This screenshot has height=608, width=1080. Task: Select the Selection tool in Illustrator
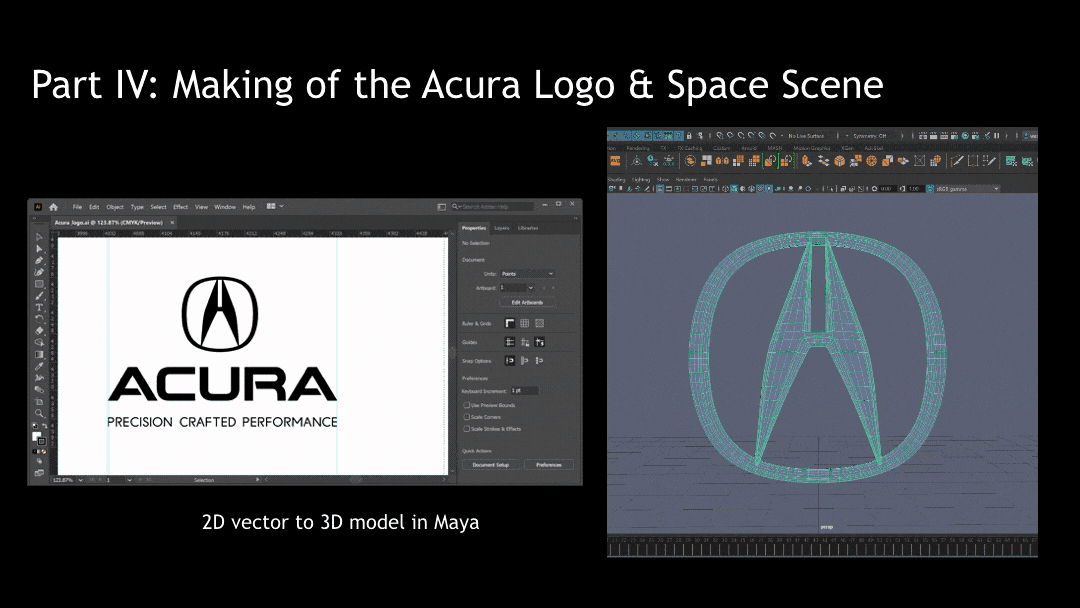[39, 238]
